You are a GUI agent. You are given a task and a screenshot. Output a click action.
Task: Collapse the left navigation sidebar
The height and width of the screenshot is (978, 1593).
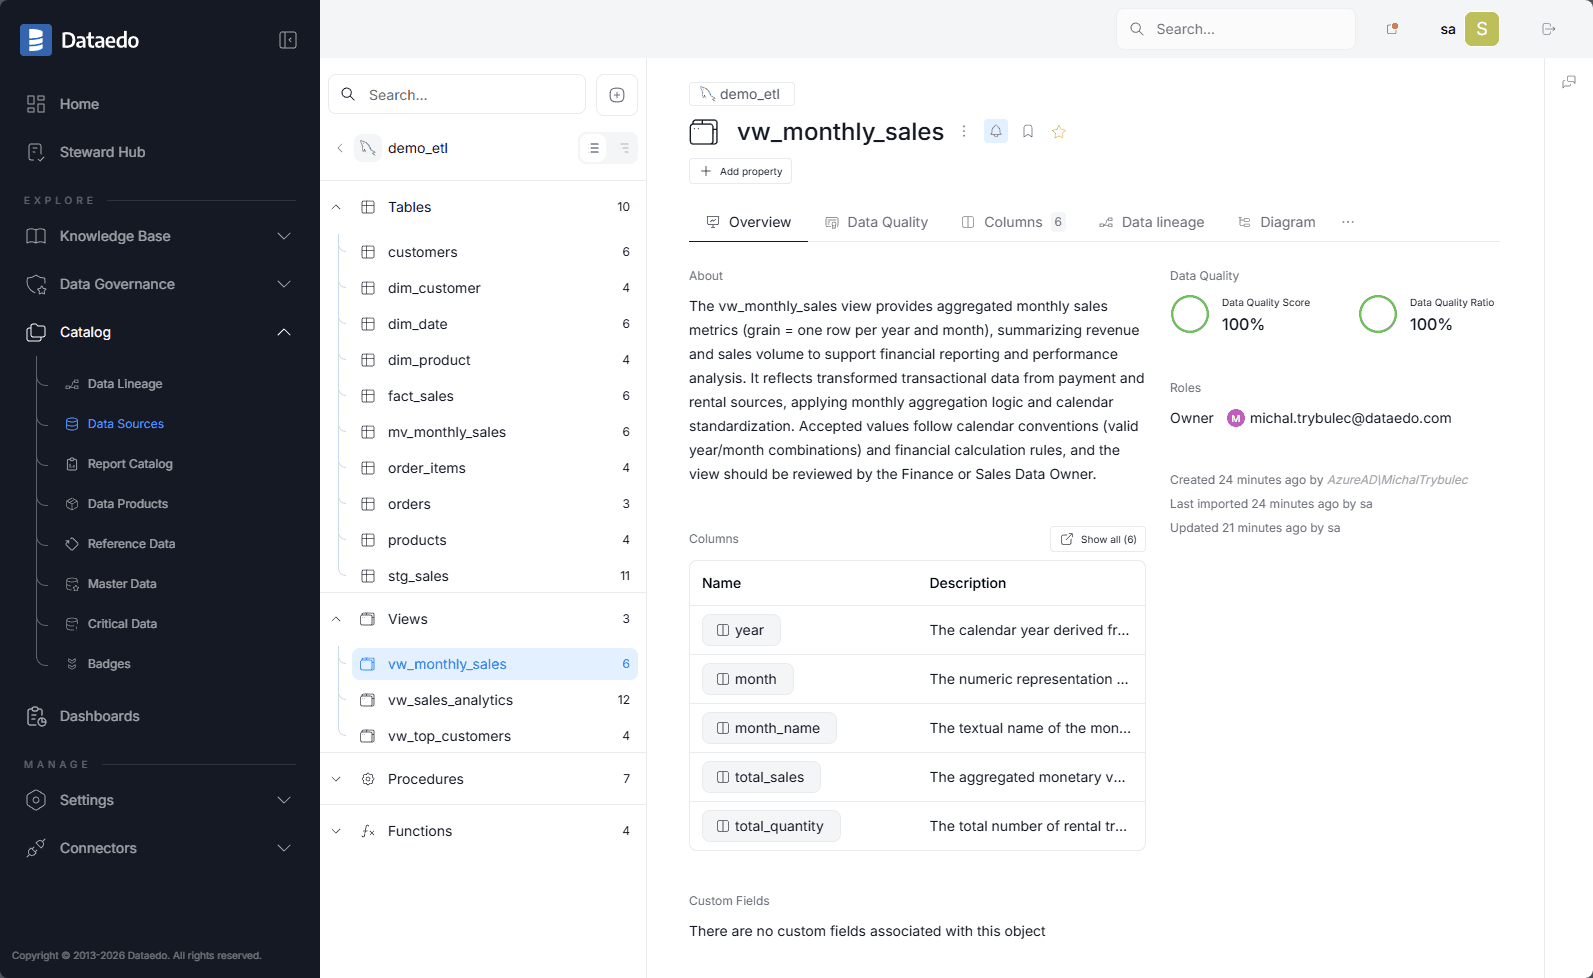[288, 40]
